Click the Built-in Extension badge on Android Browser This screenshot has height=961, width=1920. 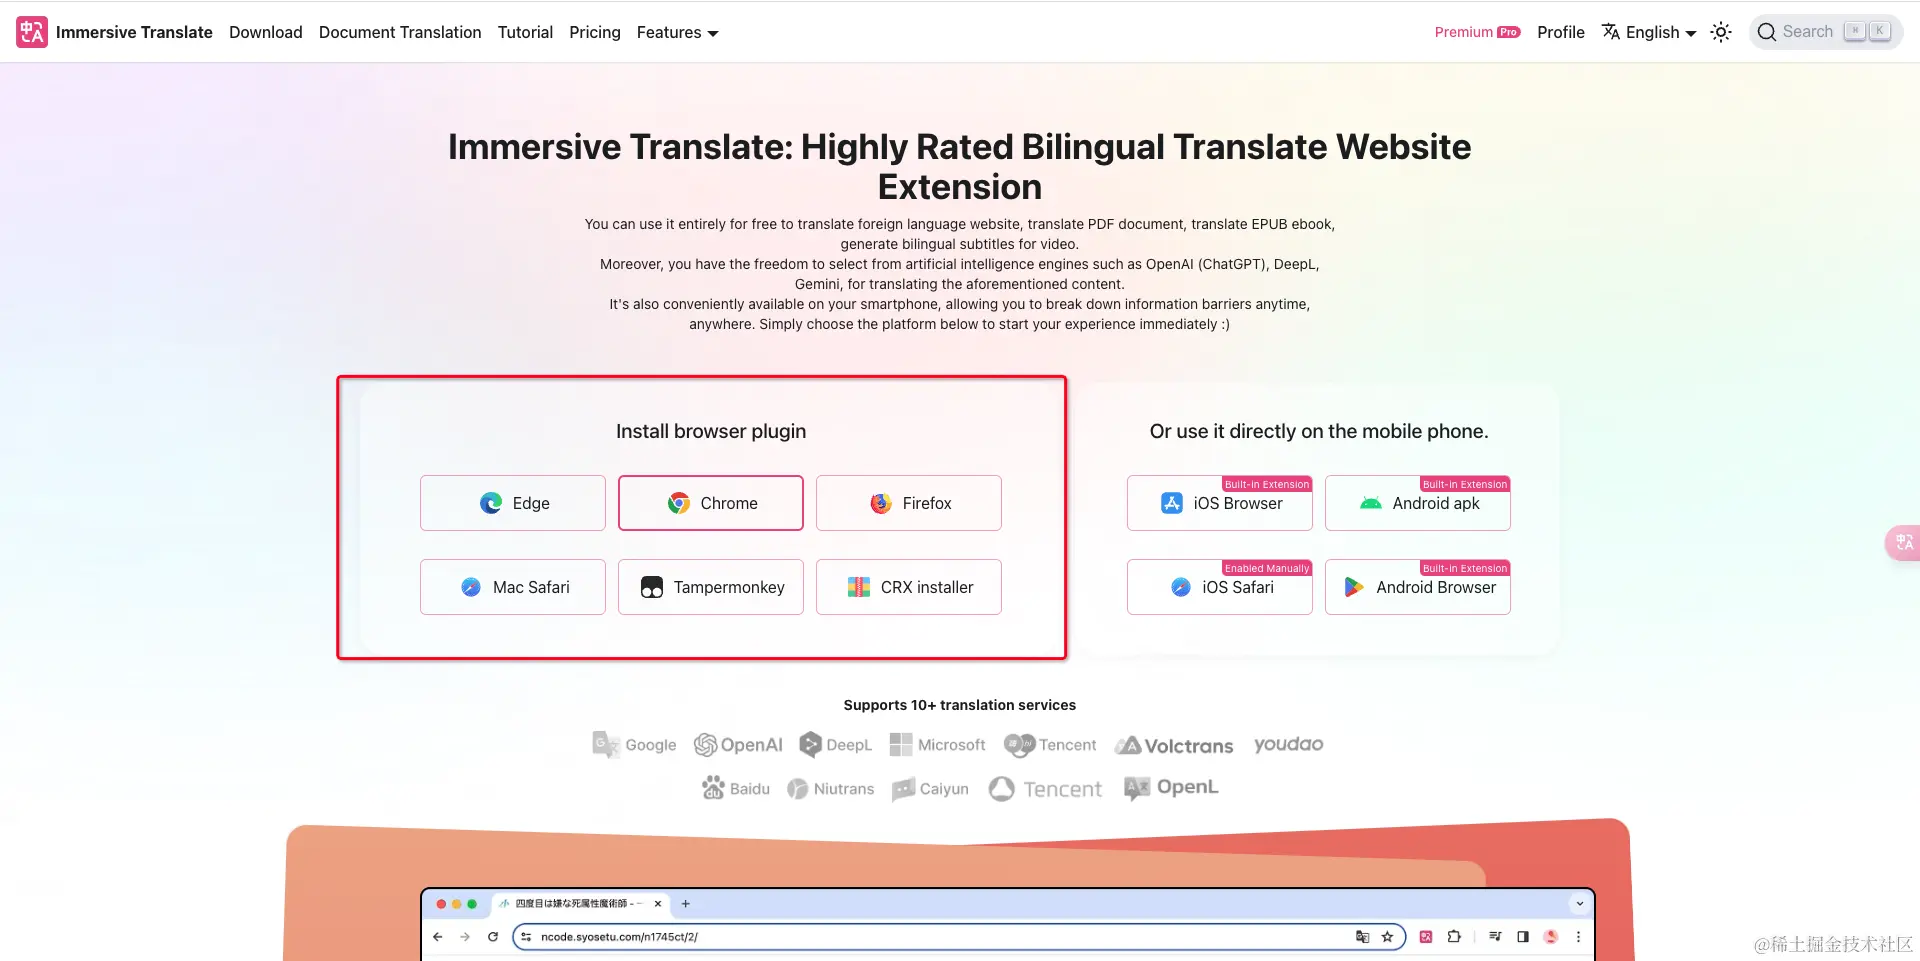click(1465, 568)
